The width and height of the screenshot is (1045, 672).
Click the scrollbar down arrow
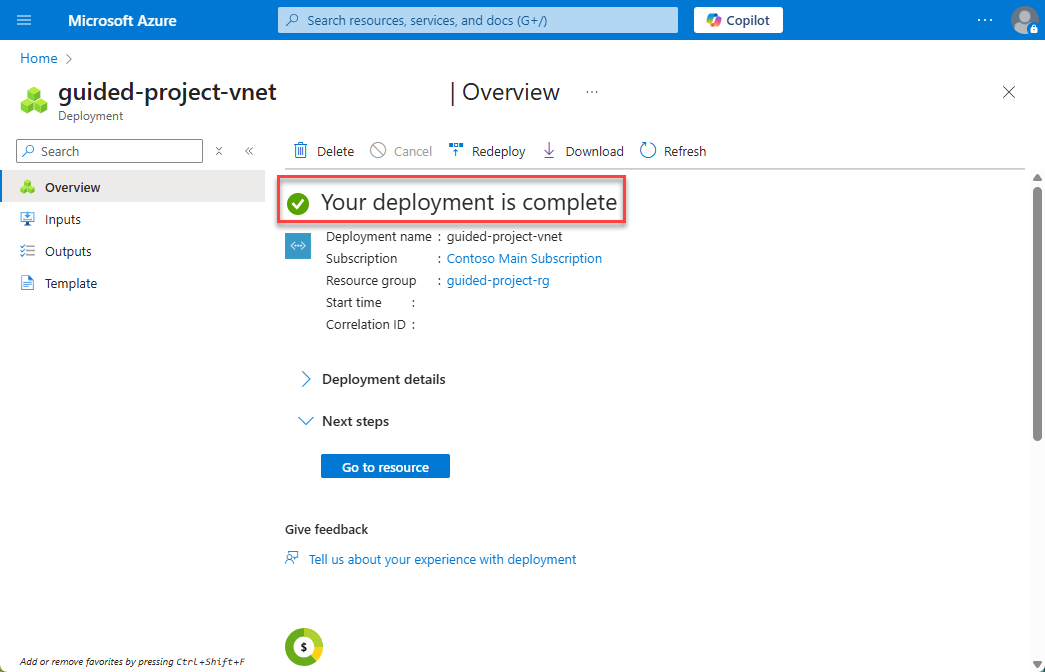[x=1037, y=665]
